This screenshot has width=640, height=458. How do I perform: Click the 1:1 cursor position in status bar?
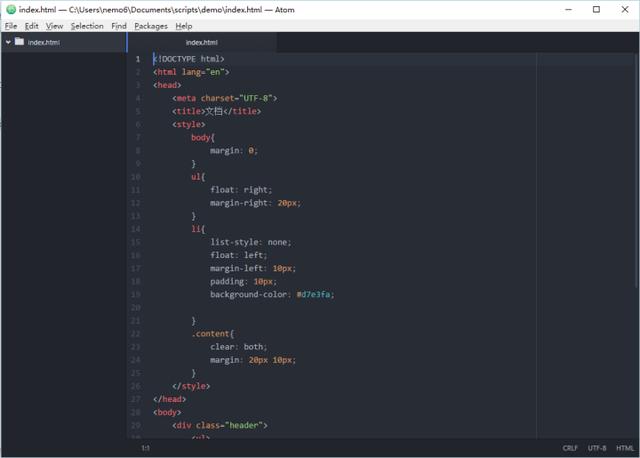coord(145,448)
